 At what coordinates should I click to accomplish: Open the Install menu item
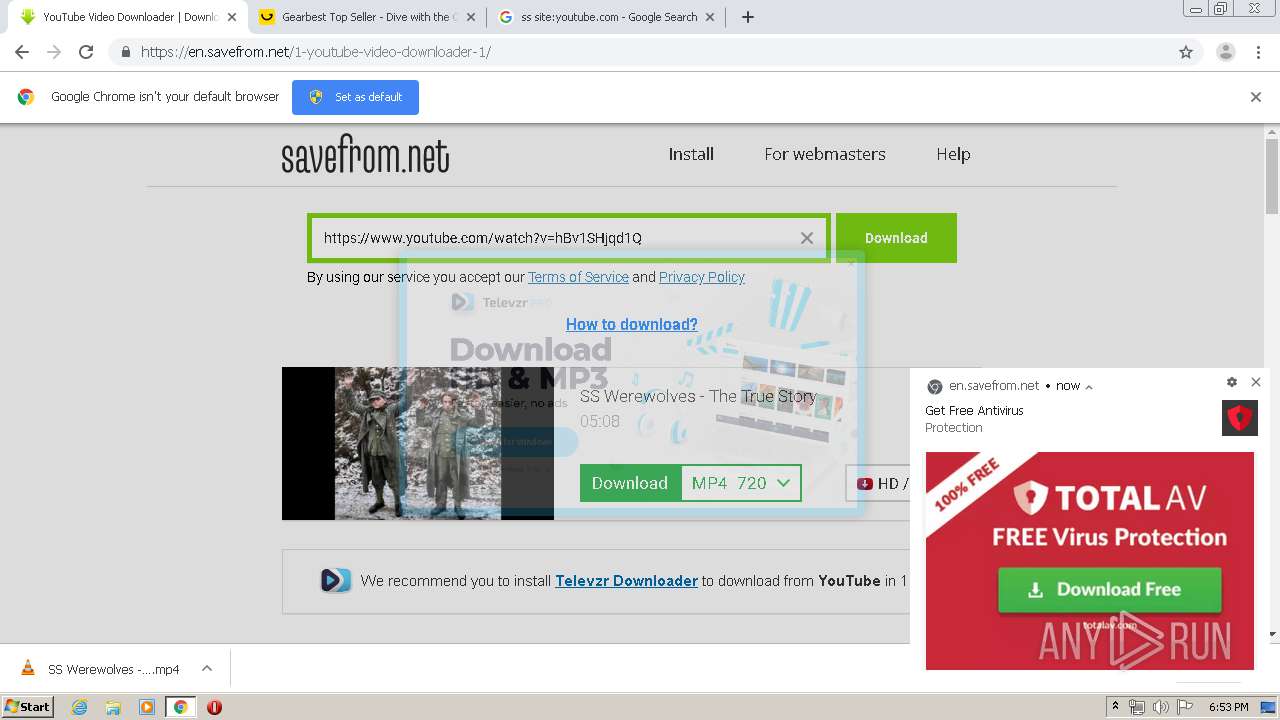click(x=691, y=154)
